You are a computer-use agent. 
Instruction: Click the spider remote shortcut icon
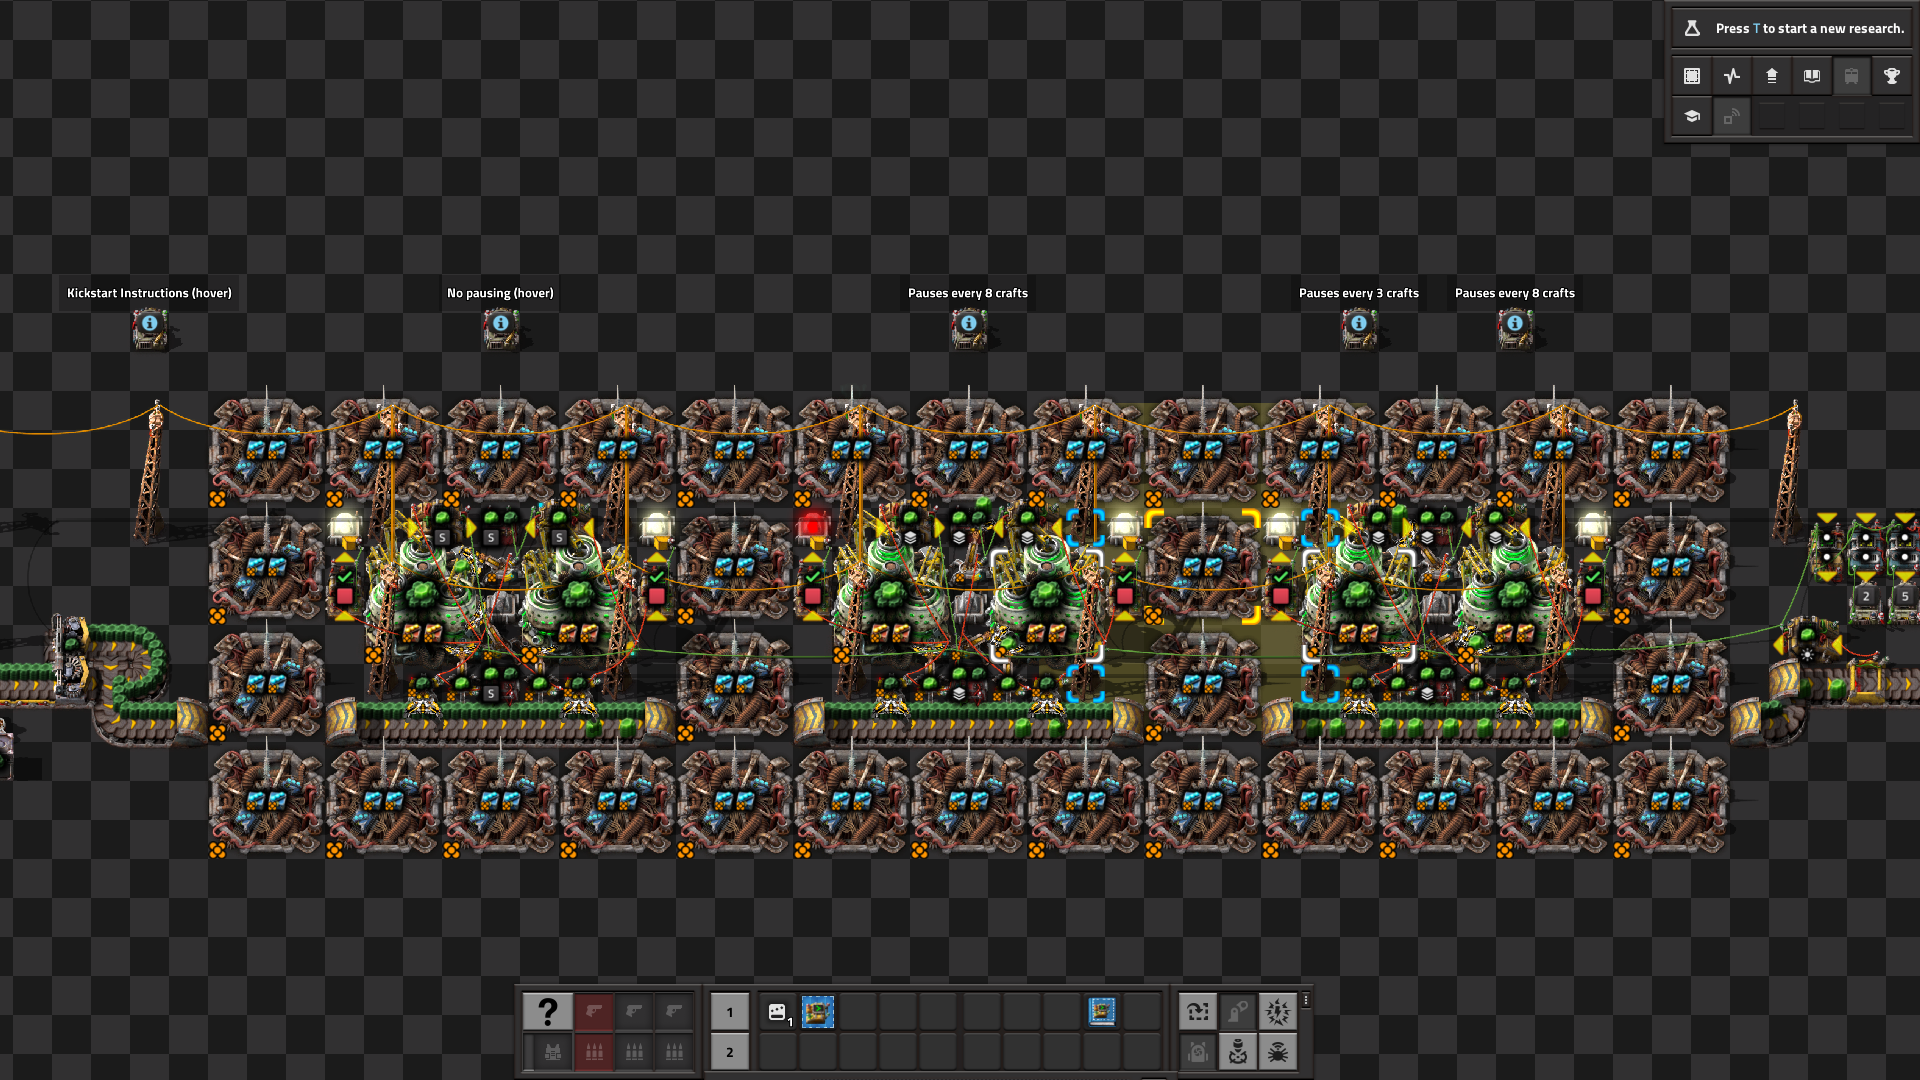pos(1278,1052)
